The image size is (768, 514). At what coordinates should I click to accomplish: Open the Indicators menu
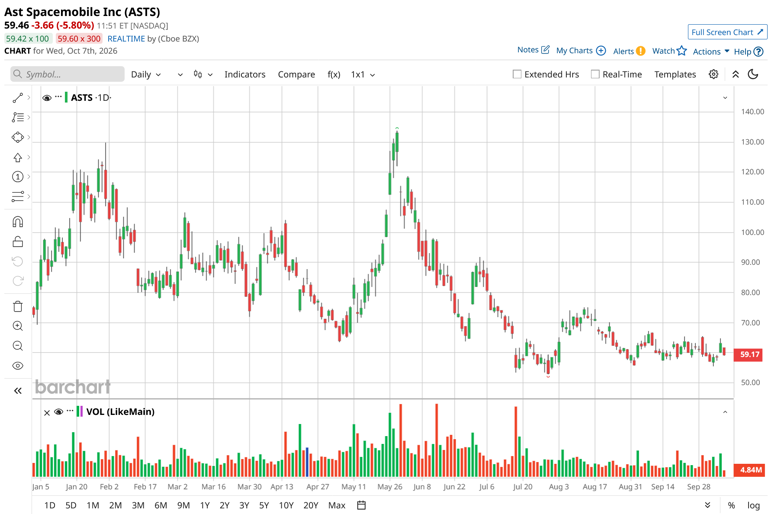(245, 74)
